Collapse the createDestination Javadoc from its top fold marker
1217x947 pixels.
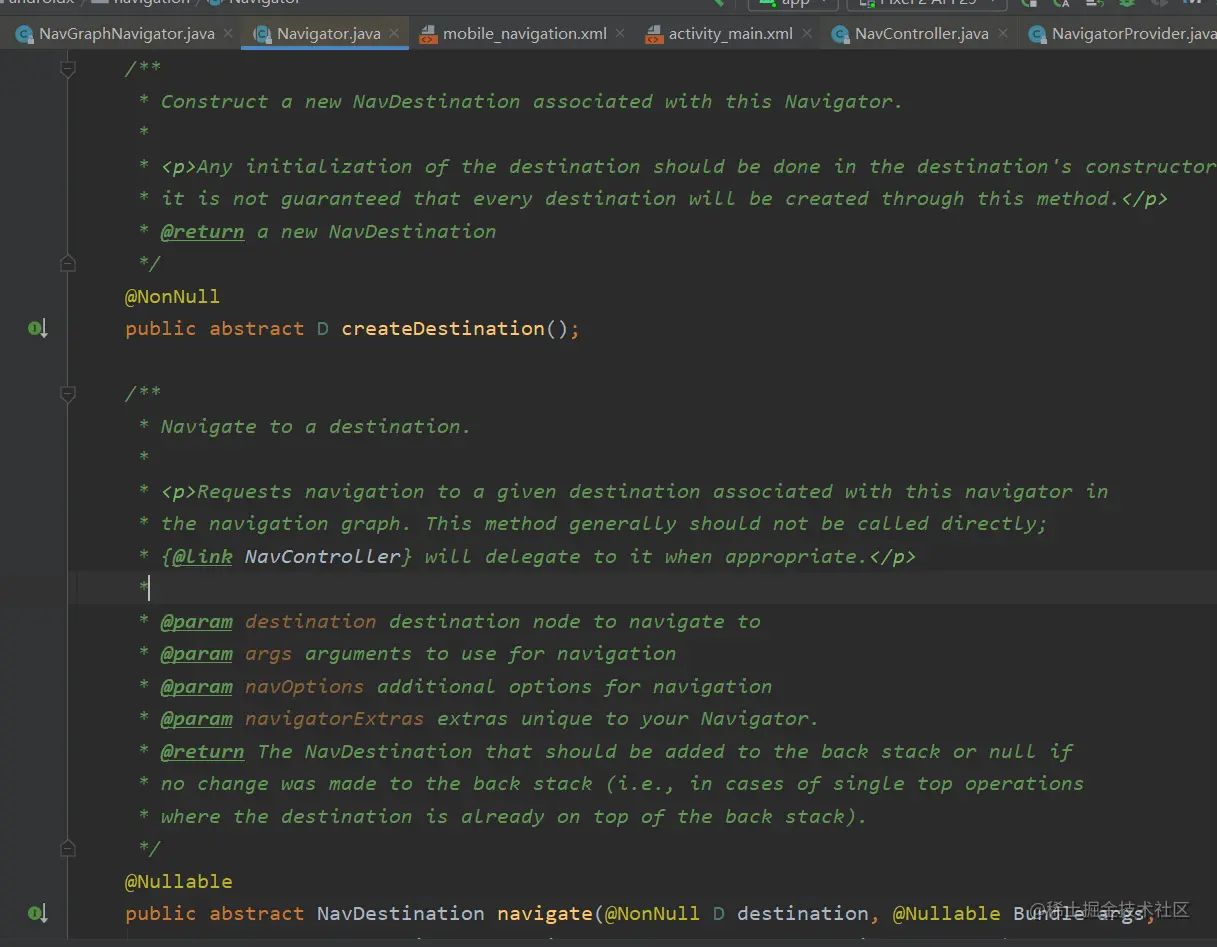point(68,69)
